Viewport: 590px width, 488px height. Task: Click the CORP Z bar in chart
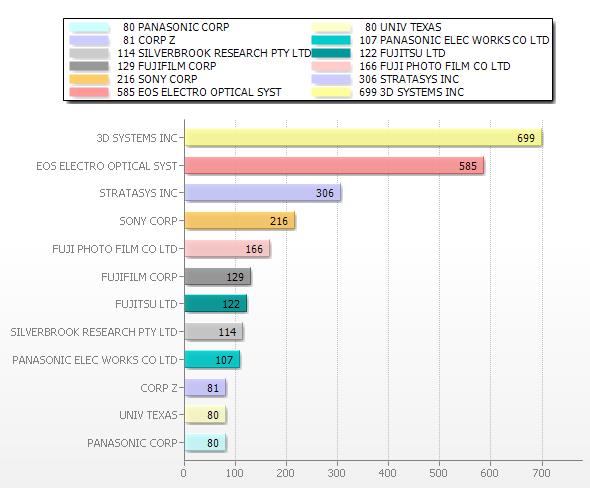[205, 388]
